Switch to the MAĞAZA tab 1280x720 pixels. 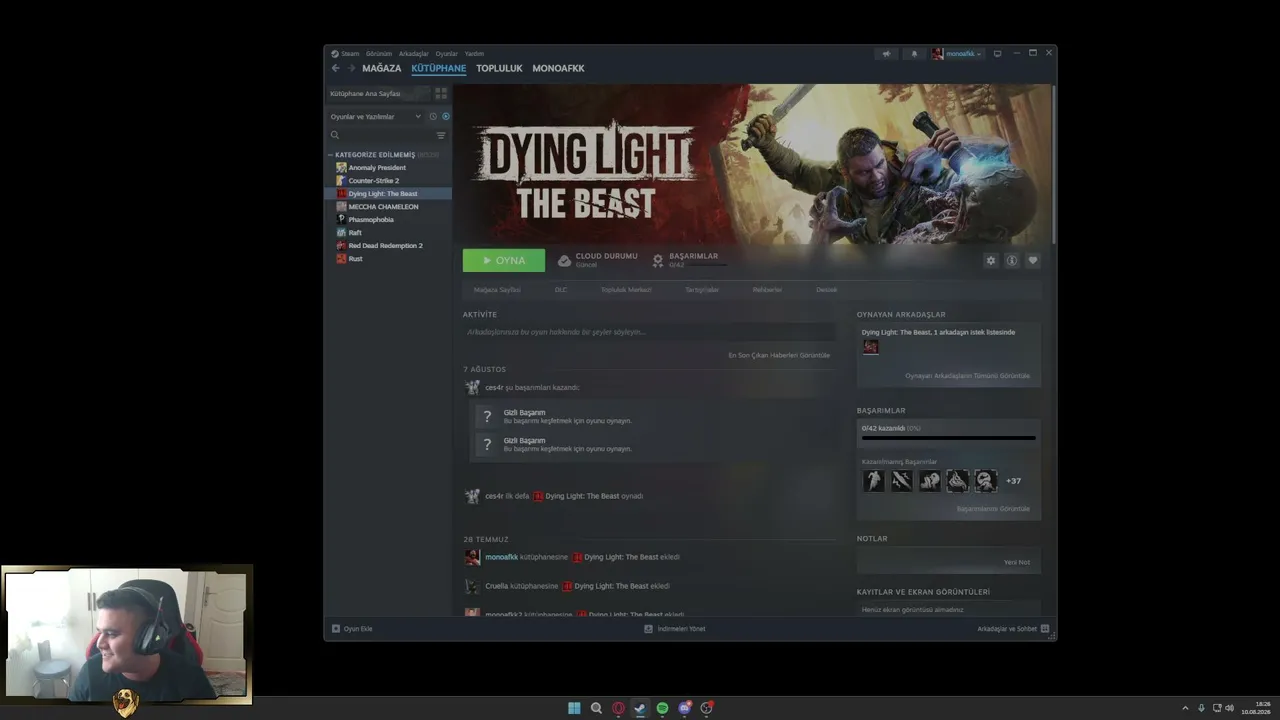(381, 68)
